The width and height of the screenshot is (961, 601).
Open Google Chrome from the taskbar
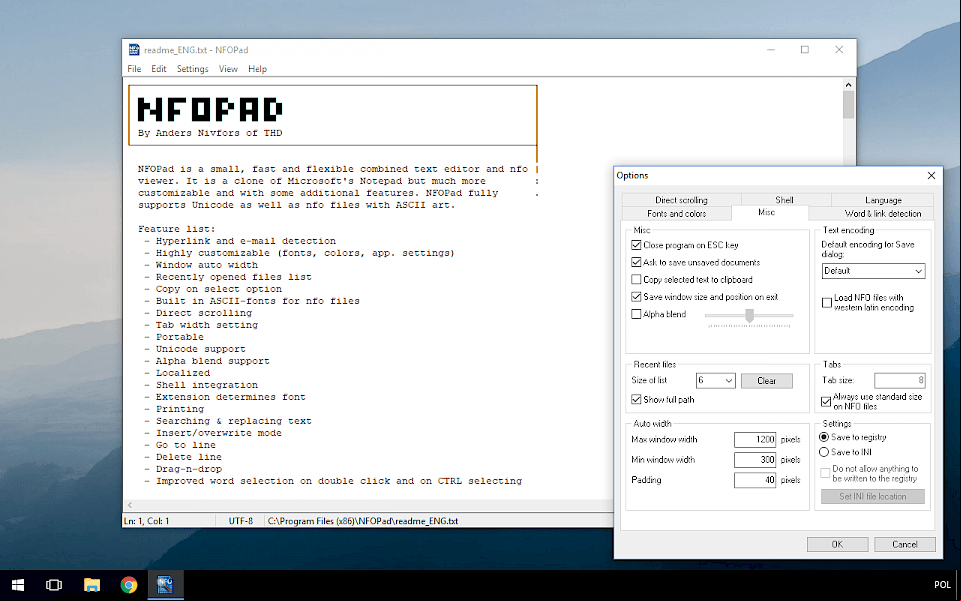tap(129, 585)
